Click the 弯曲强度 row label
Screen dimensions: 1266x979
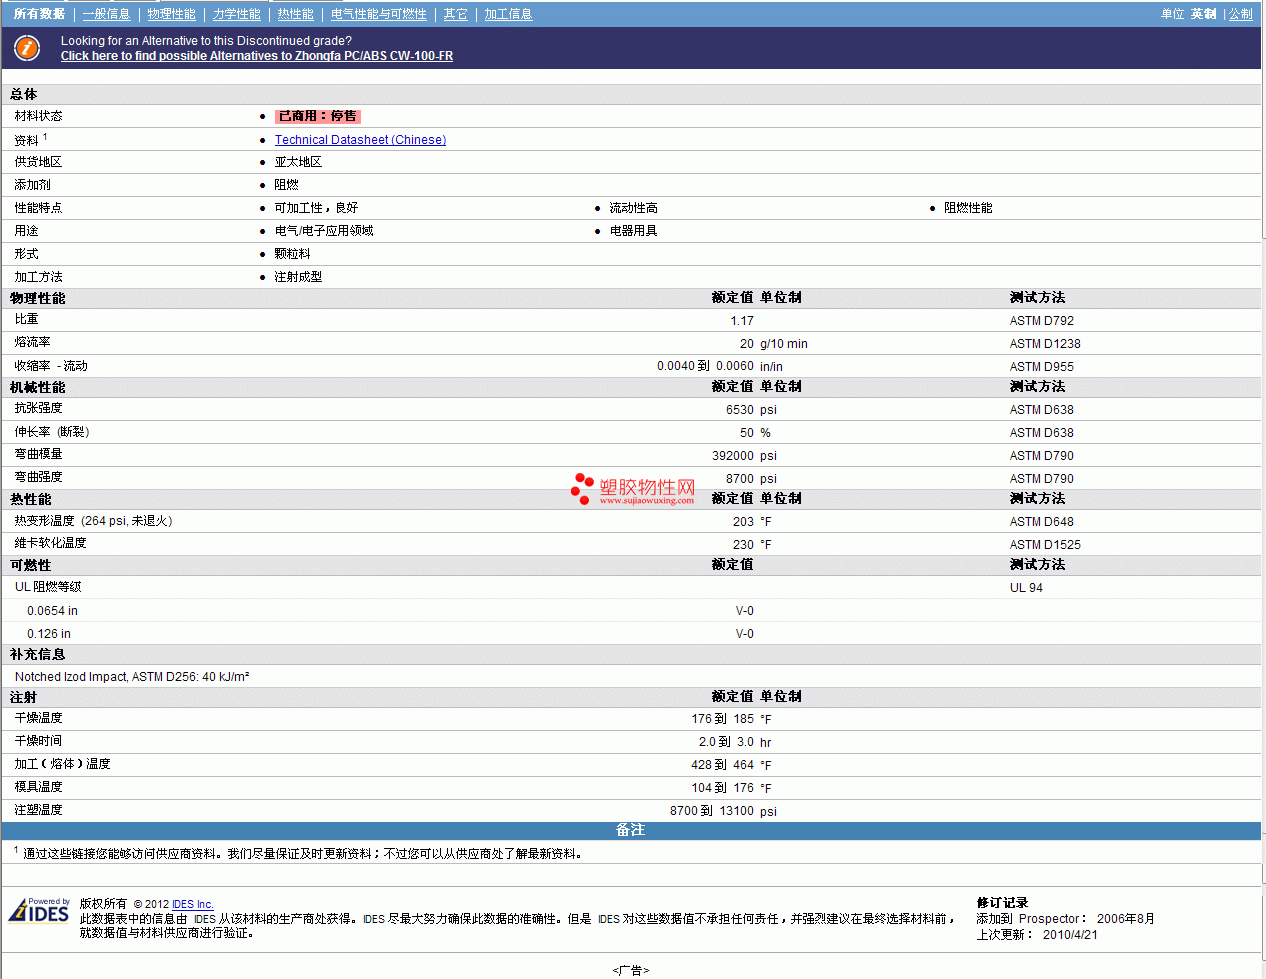(x=38, y=477)
